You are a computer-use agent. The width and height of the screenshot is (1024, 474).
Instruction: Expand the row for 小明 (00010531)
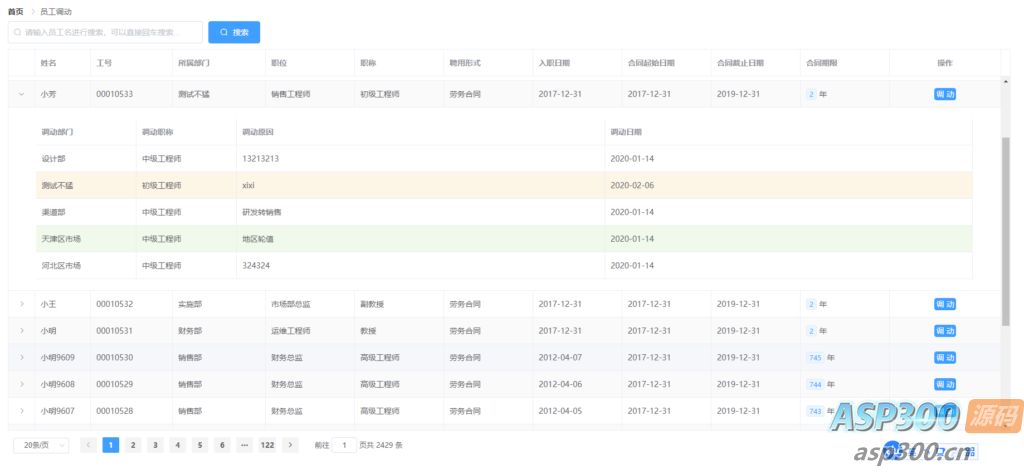tap(21, 331)
